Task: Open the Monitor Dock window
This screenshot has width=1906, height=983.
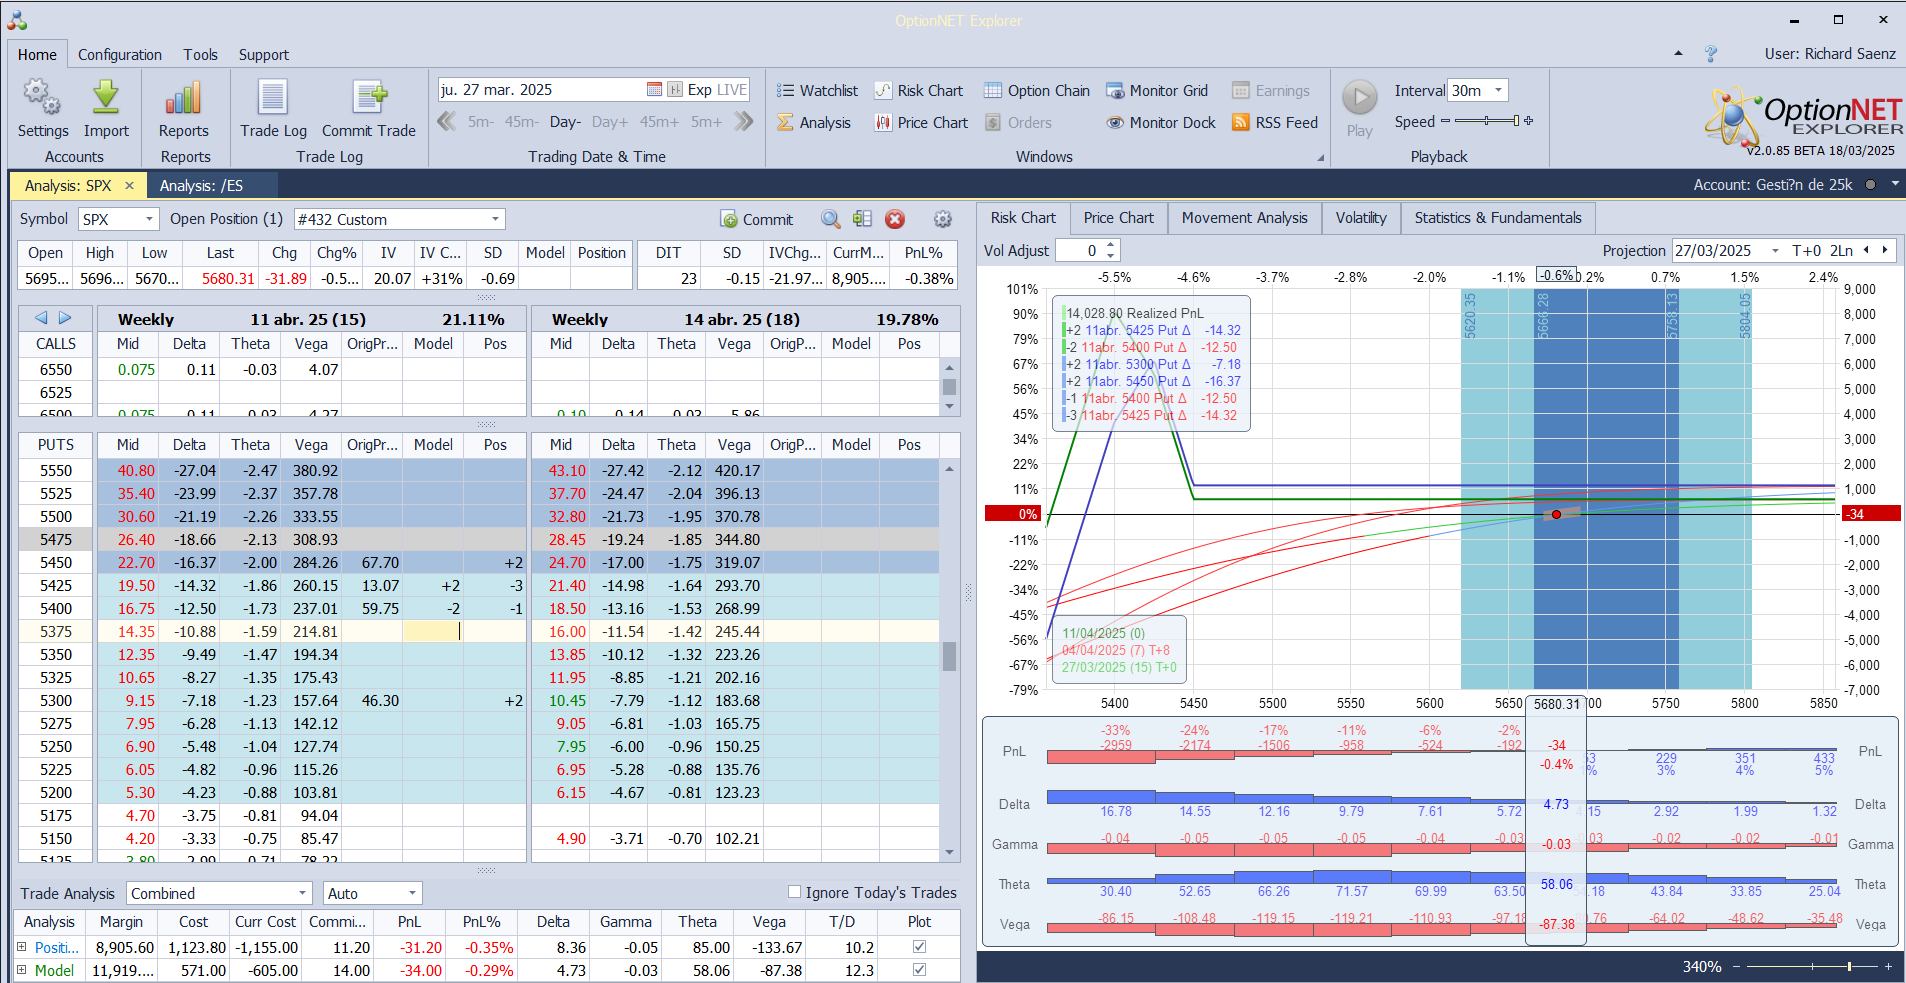Action: point(1161,122)
